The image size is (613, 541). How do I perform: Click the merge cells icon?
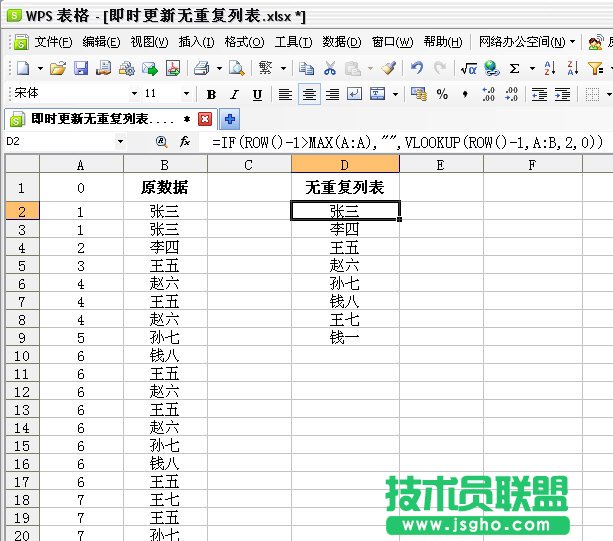coord(378,94)
